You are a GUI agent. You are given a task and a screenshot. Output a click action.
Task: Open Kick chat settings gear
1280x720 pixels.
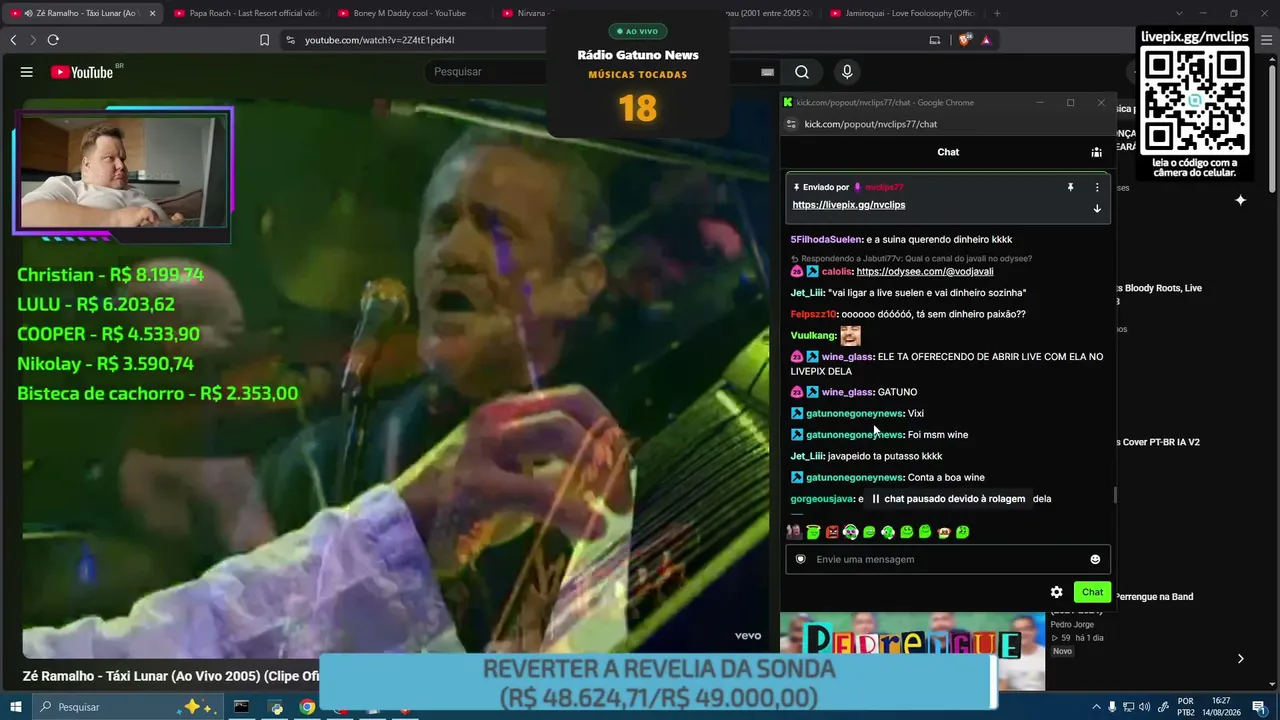click(x=1056, y=592)
